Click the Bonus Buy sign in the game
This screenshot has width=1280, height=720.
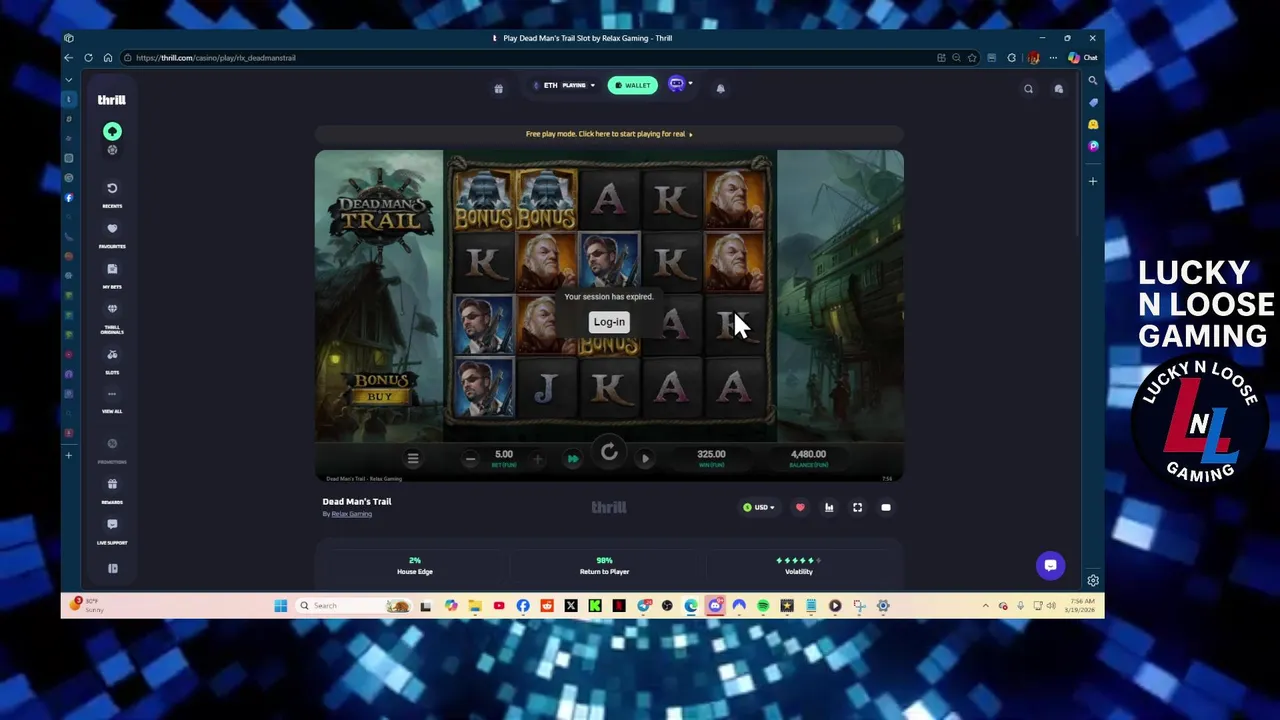point(380,388)
